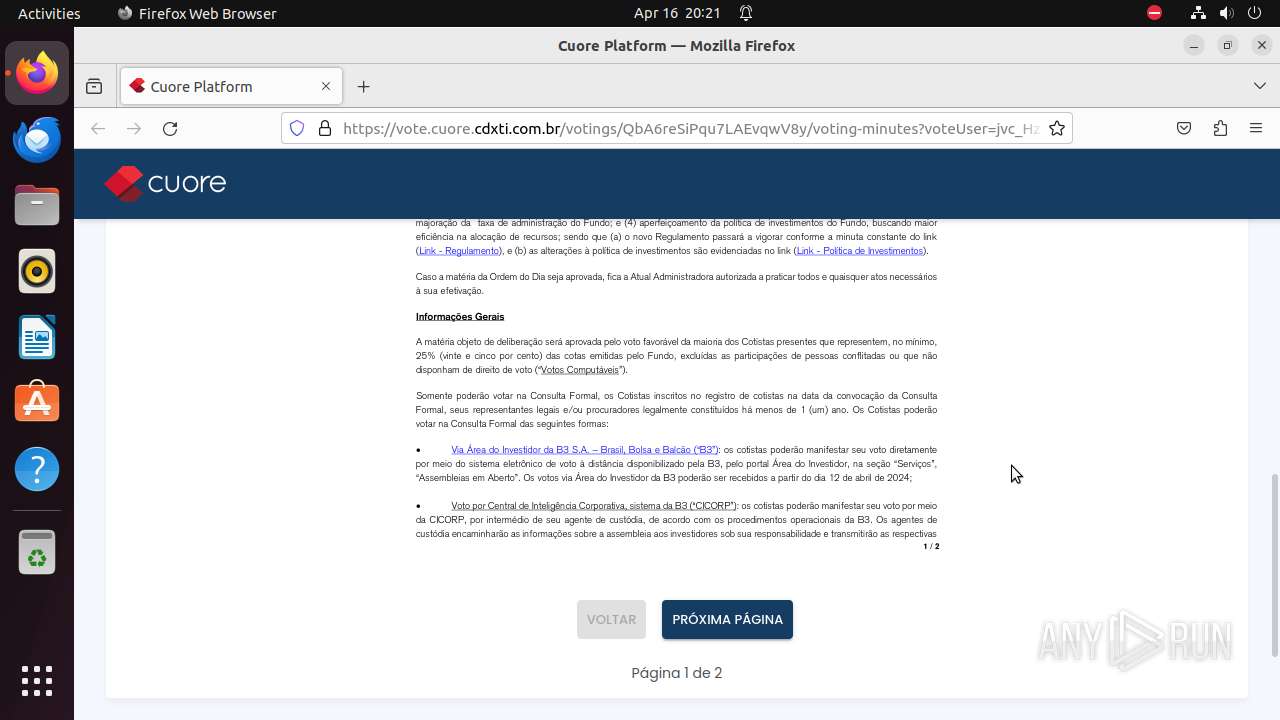Viewport: 1280px width, 720px height.
Task: Open Via Área do Investidor da B3 link
Action: pos(585,450)
